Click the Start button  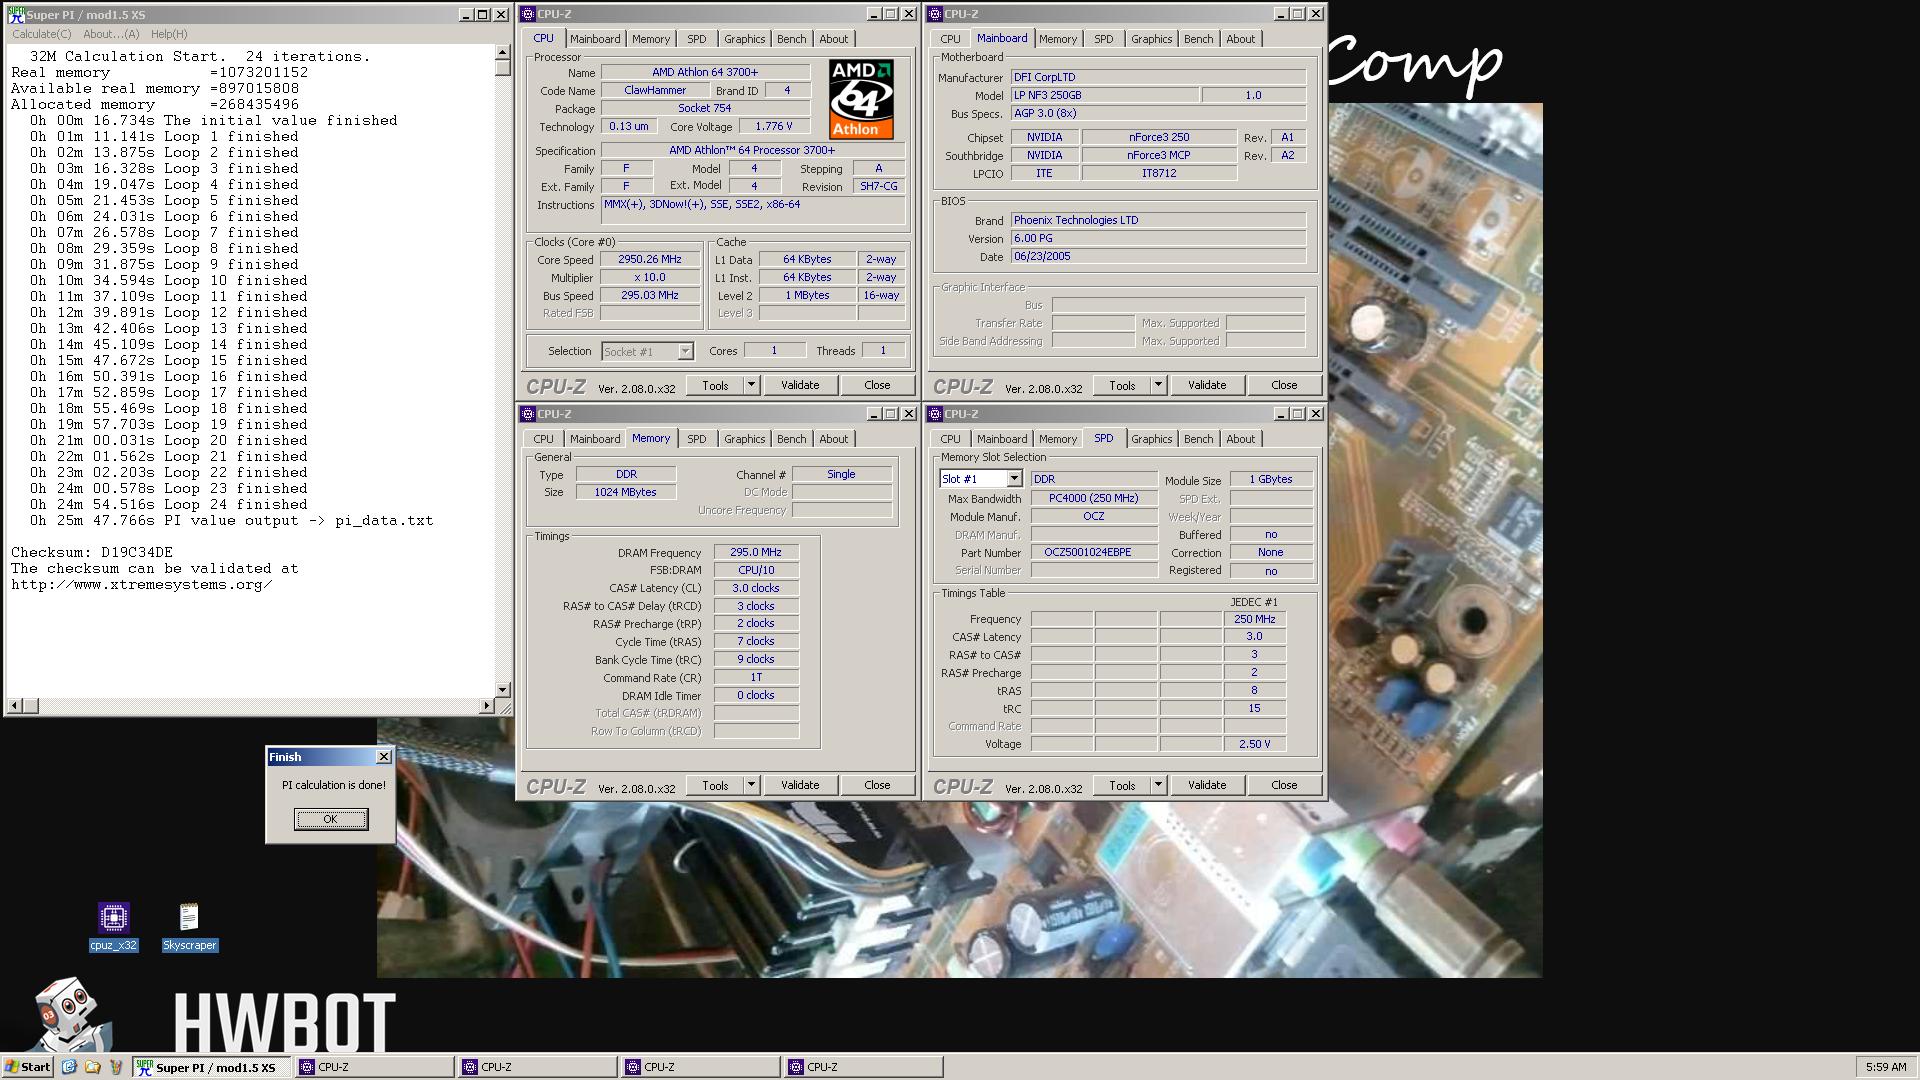pyautogui.click(x=27, y=1067)
